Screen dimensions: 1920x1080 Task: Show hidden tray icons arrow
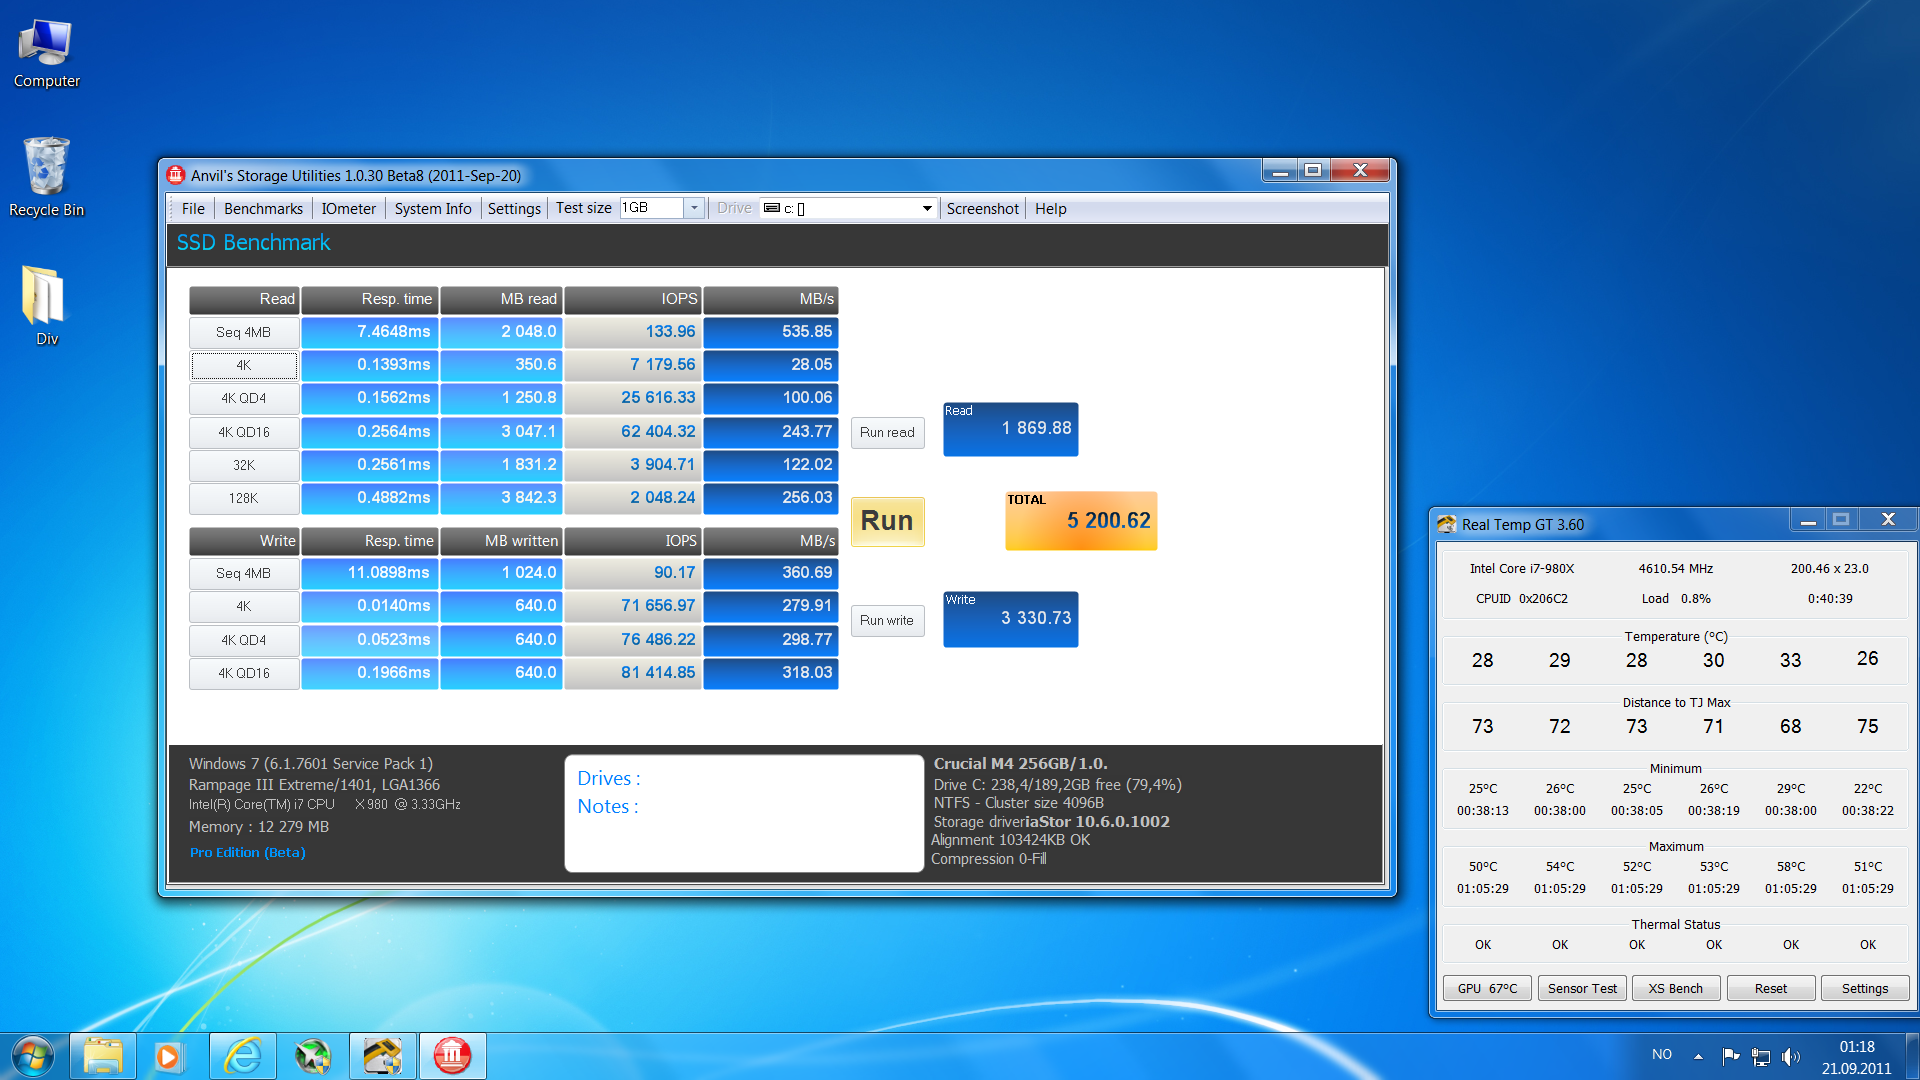[1698, 1056]
